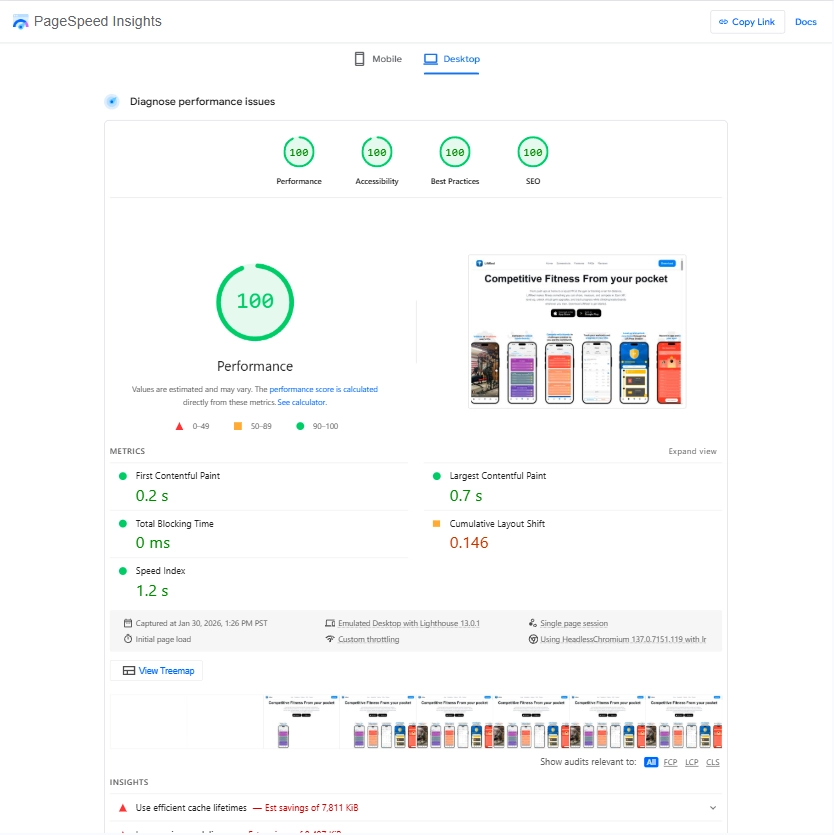Open the See calculator link
Viewport: 834px width, 835px height.
(x=301, y=401)
